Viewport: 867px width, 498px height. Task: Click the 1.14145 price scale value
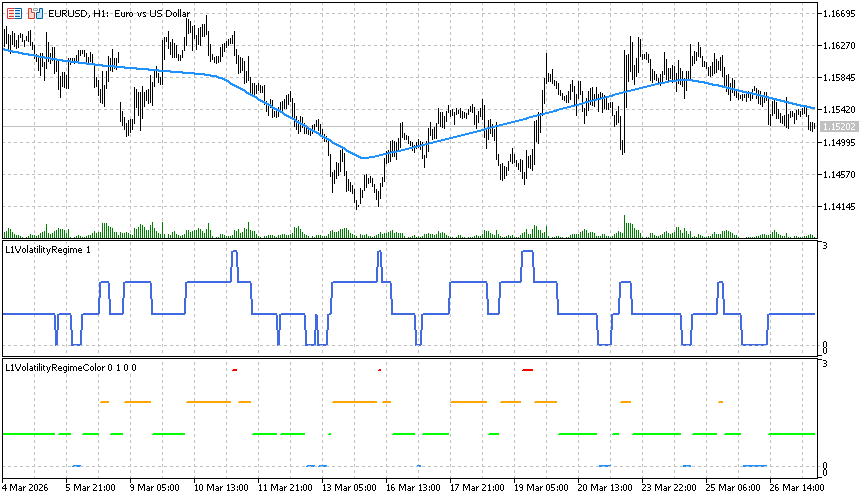839,207
